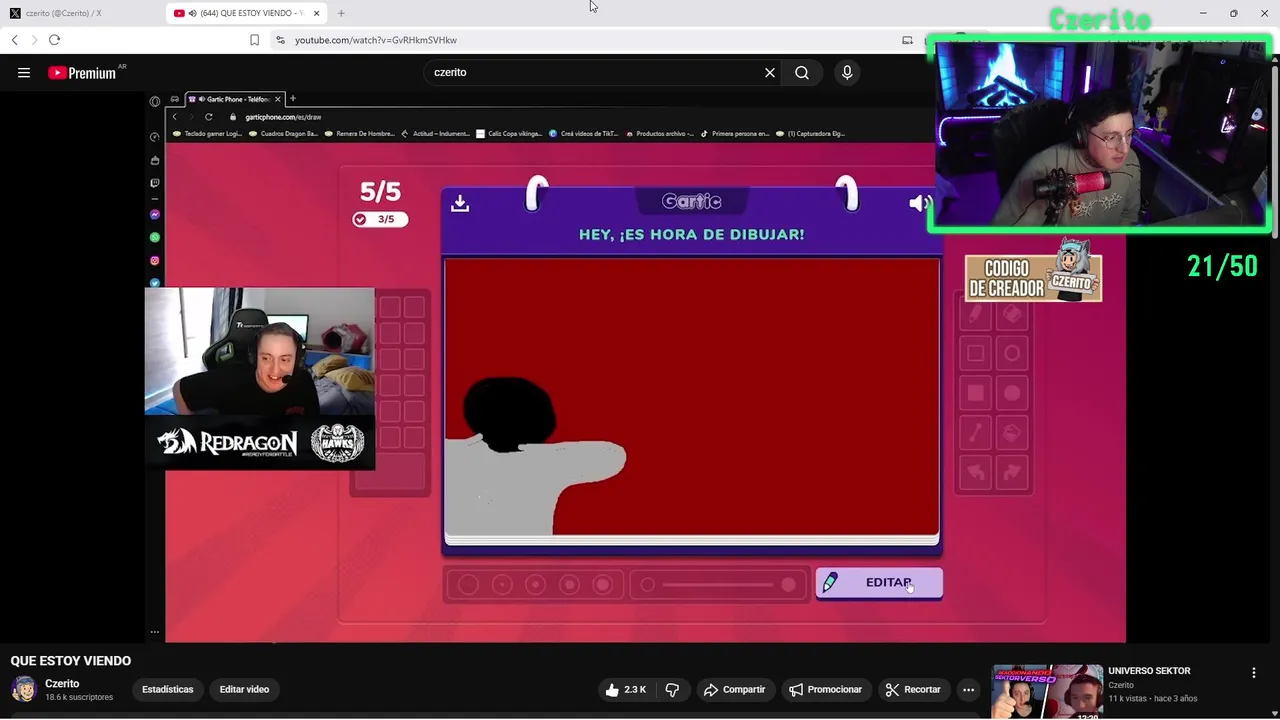Viewport: 1280px width, 720px height.
Task: Open the YouTube hamburger guide menu
Action: (24, 72)
